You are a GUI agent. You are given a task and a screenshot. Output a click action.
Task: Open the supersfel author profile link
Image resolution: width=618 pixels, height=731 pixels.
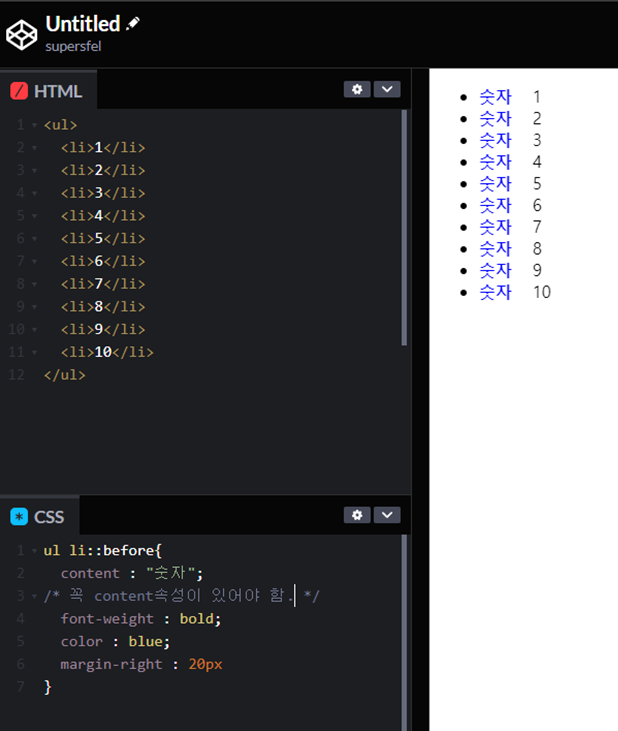pyautogui.click(x=73, y=46)
